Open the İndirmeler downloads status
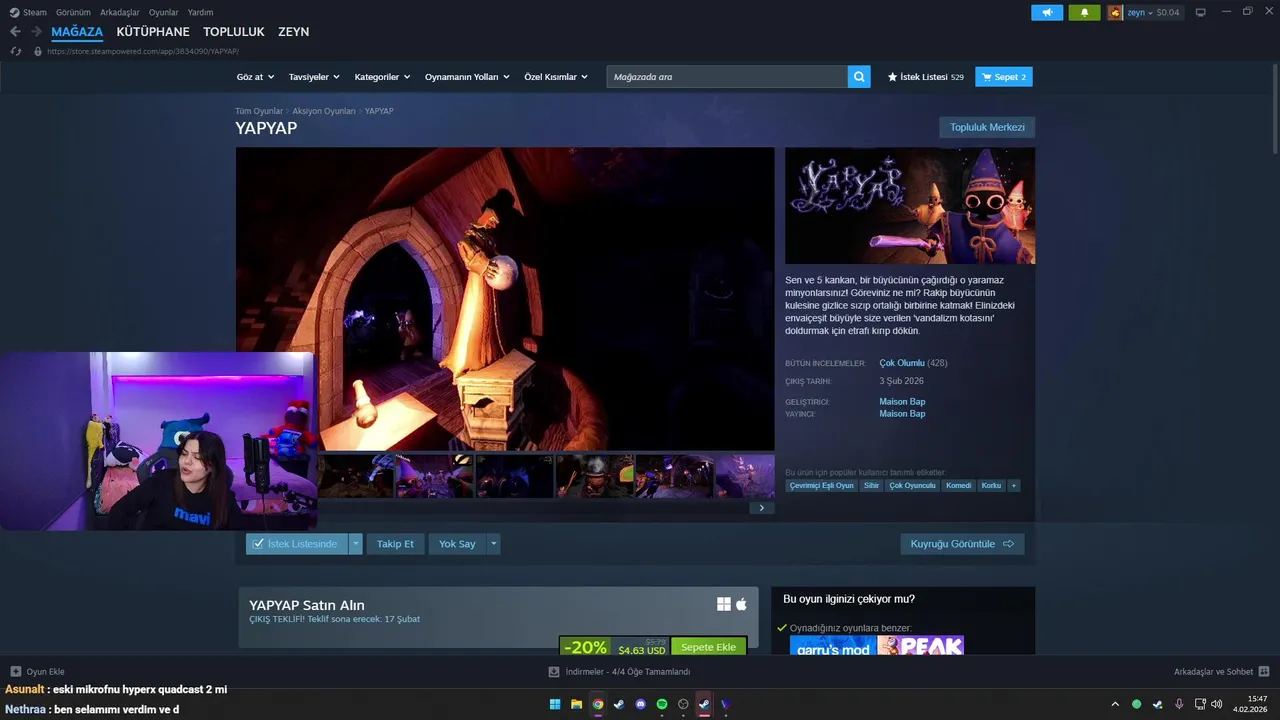Screen dimensions: 1280x720 pyautogui.click(x=619, y=672)
